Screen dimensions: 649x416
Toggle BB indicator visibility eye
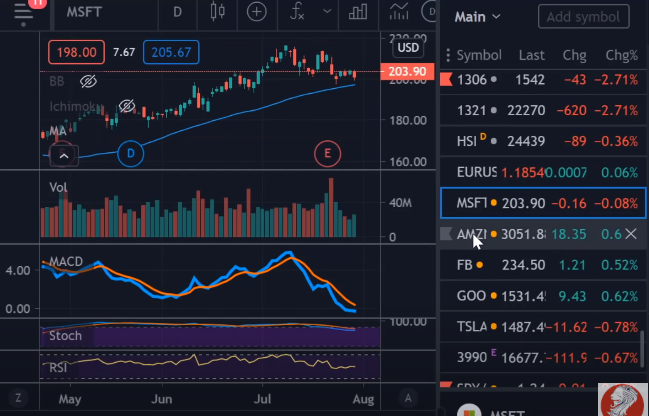coord(88,82)
